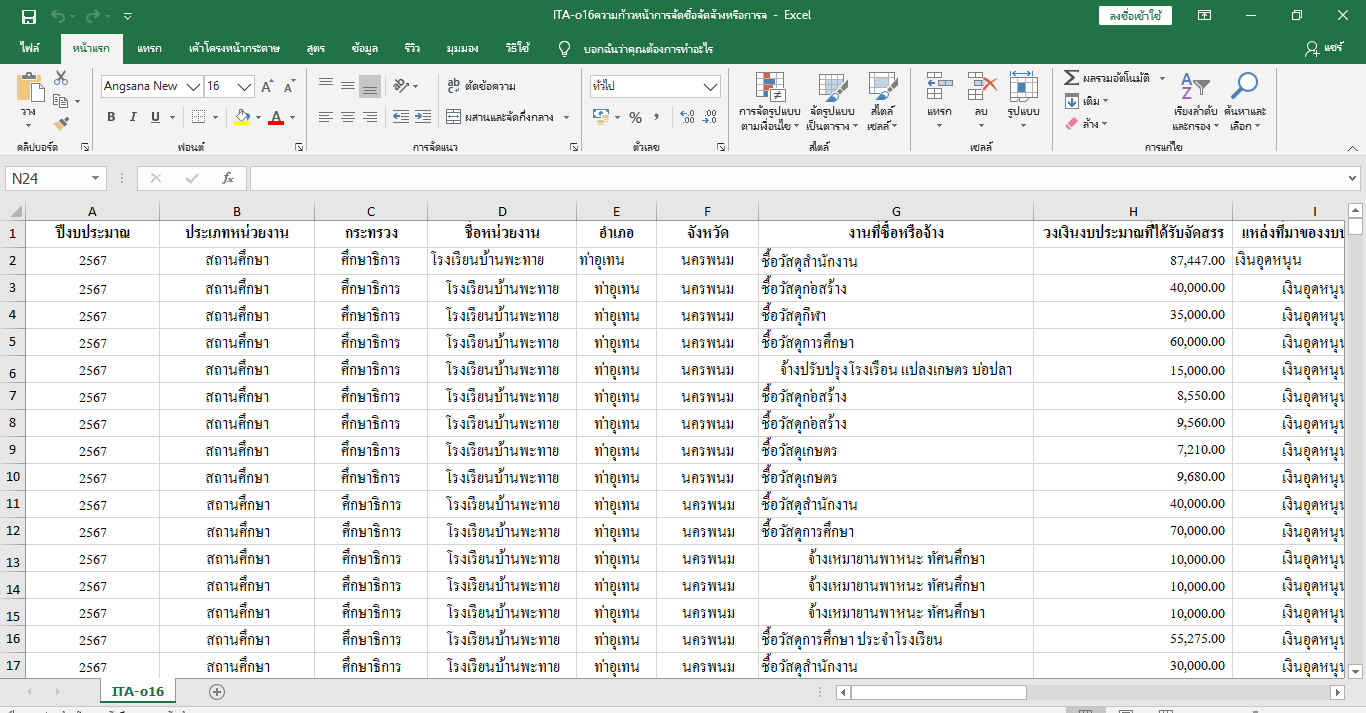Click the AutoSum sigma icon
Image resolution: width=1366 pixels, height=713 pixels.
pyautogui.click(x=1071, y=78)
